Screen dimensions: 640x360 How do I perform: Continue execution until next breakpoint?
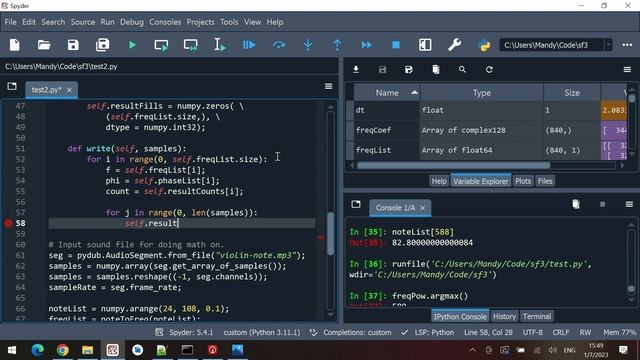tap(367, 45)
